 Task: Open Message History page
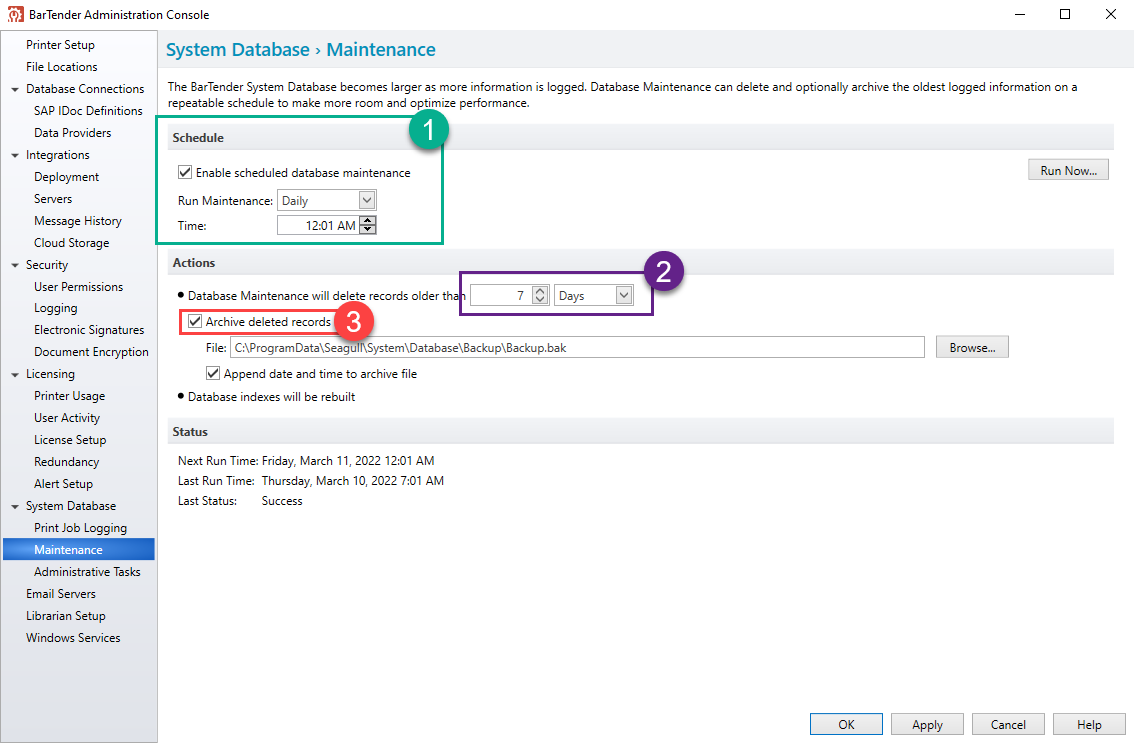(77, 221)
